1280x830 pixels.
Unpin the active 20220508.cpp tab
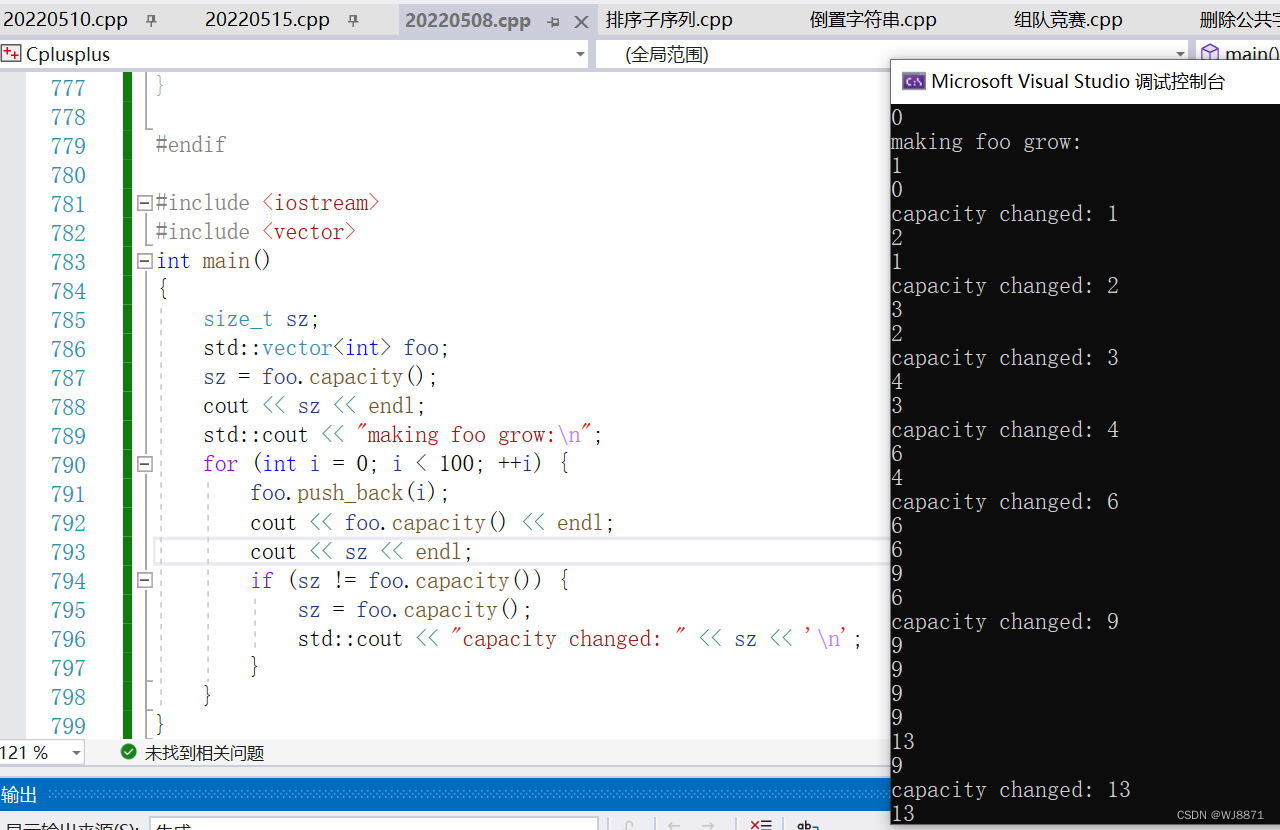point(553,19)
